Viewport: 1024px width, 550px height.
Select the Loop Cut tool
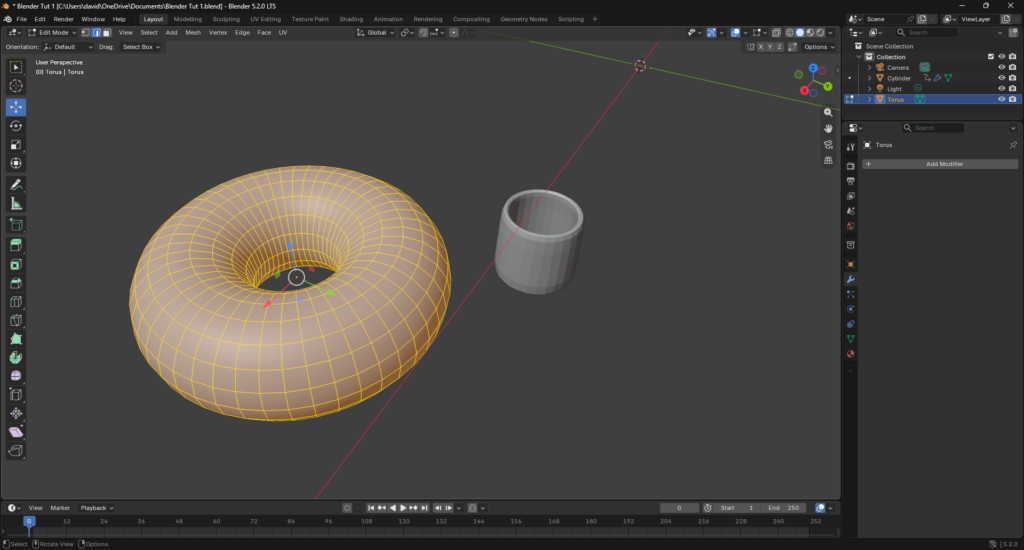click(x=16, y=302)
